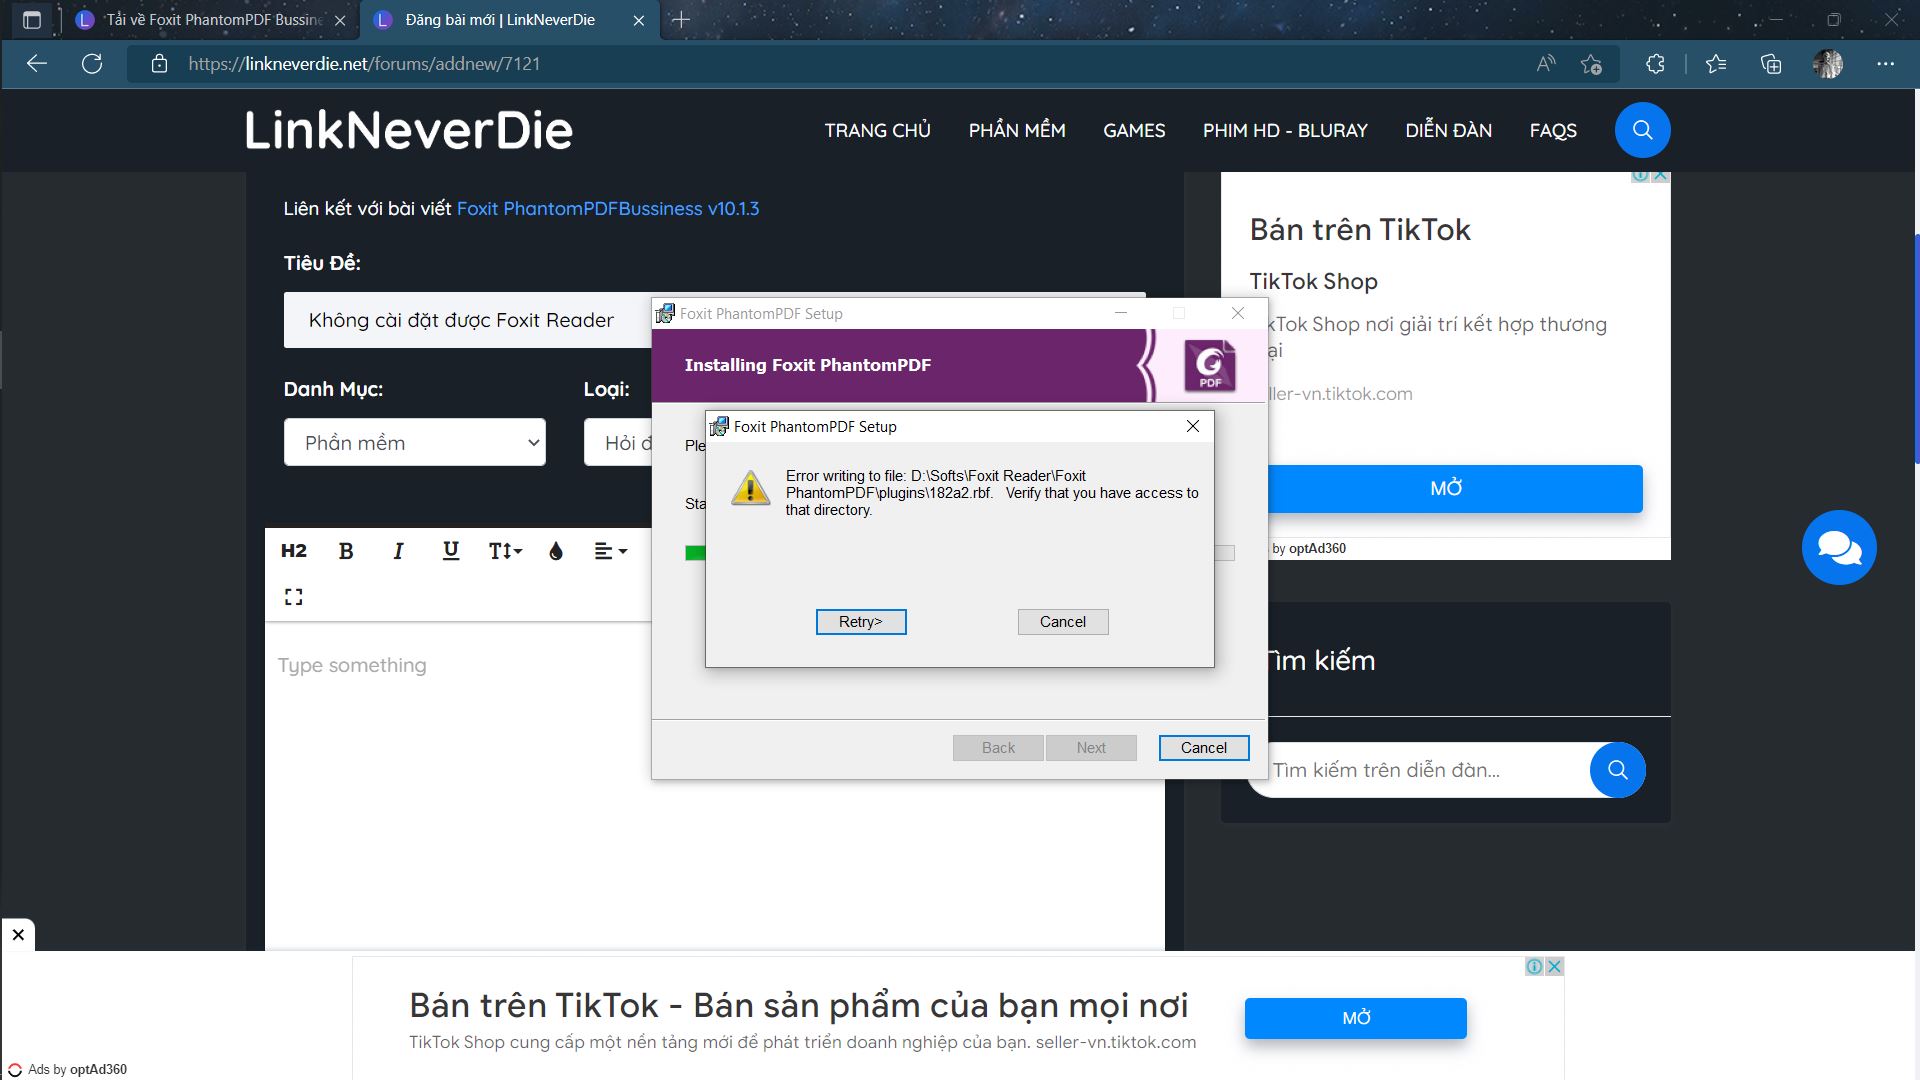Expand the text alignment dropdown
Viewport: 1920px width, 1080px height.
(610, 551)
